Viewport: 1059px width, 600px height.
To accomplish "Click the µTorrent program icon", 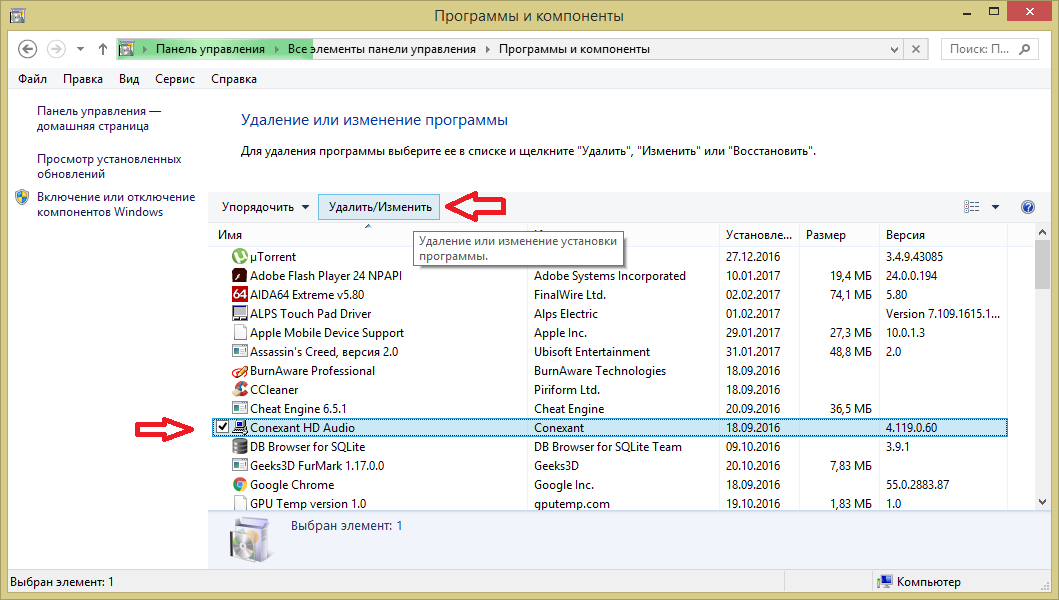I will point(240,257).
